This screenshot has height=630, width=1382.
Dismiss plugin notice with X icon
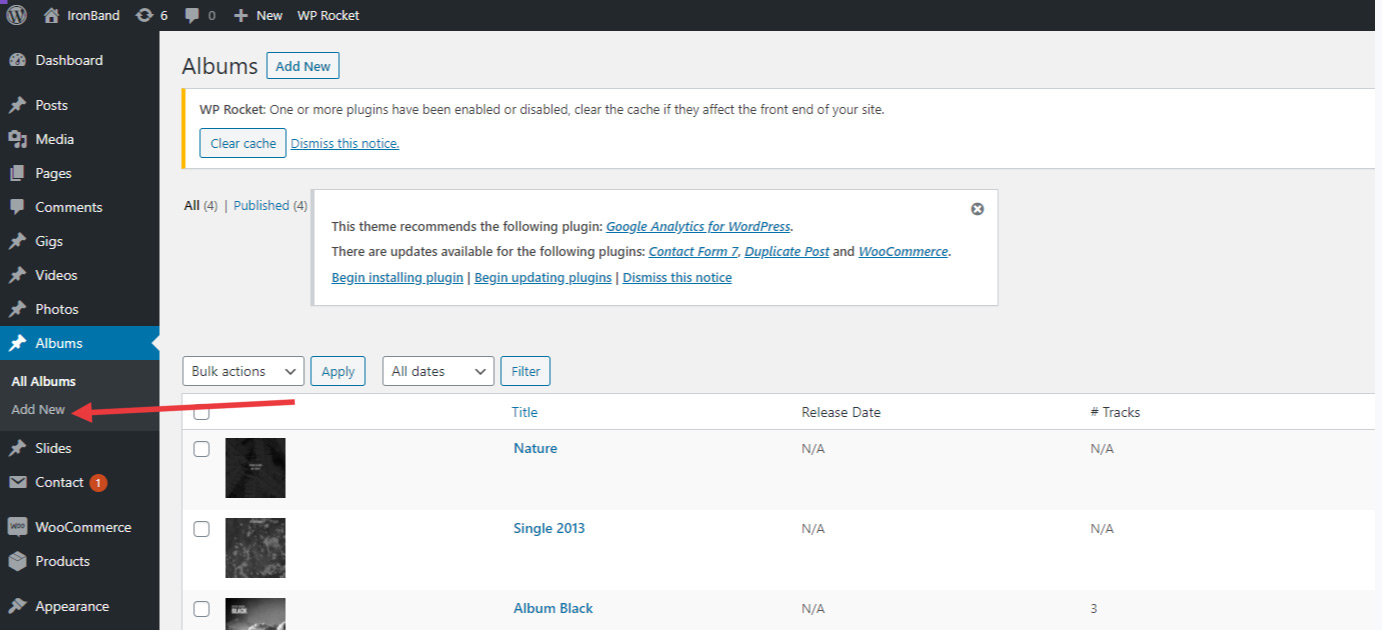point(977,209)
